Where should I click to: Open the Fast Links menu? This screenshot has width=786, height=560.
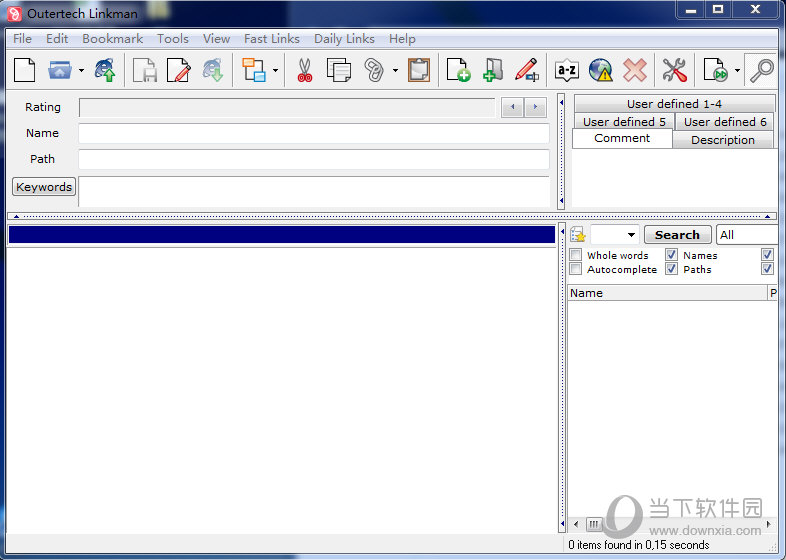coord(272,39)
